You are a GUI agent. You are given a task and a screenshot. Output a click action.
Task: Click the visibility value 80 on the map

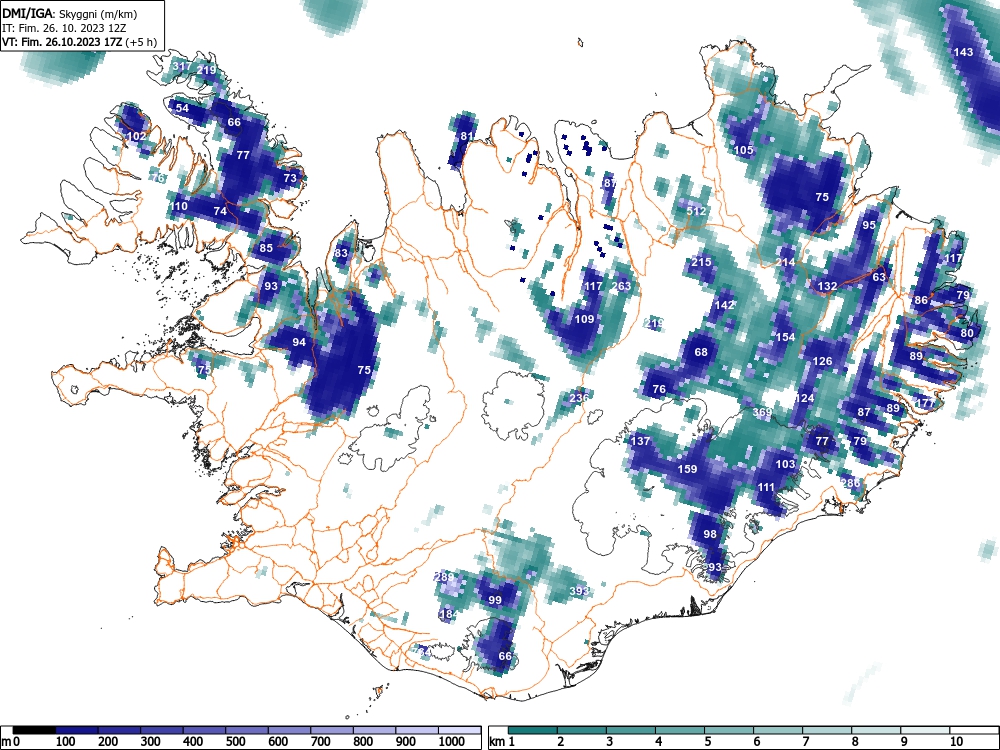[967, 333]
